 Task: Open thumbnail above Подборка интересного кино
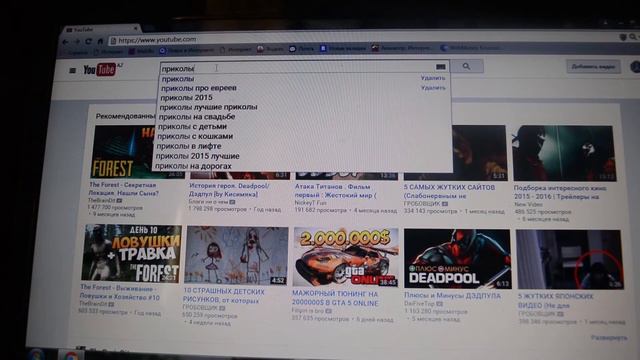(564, 153)
